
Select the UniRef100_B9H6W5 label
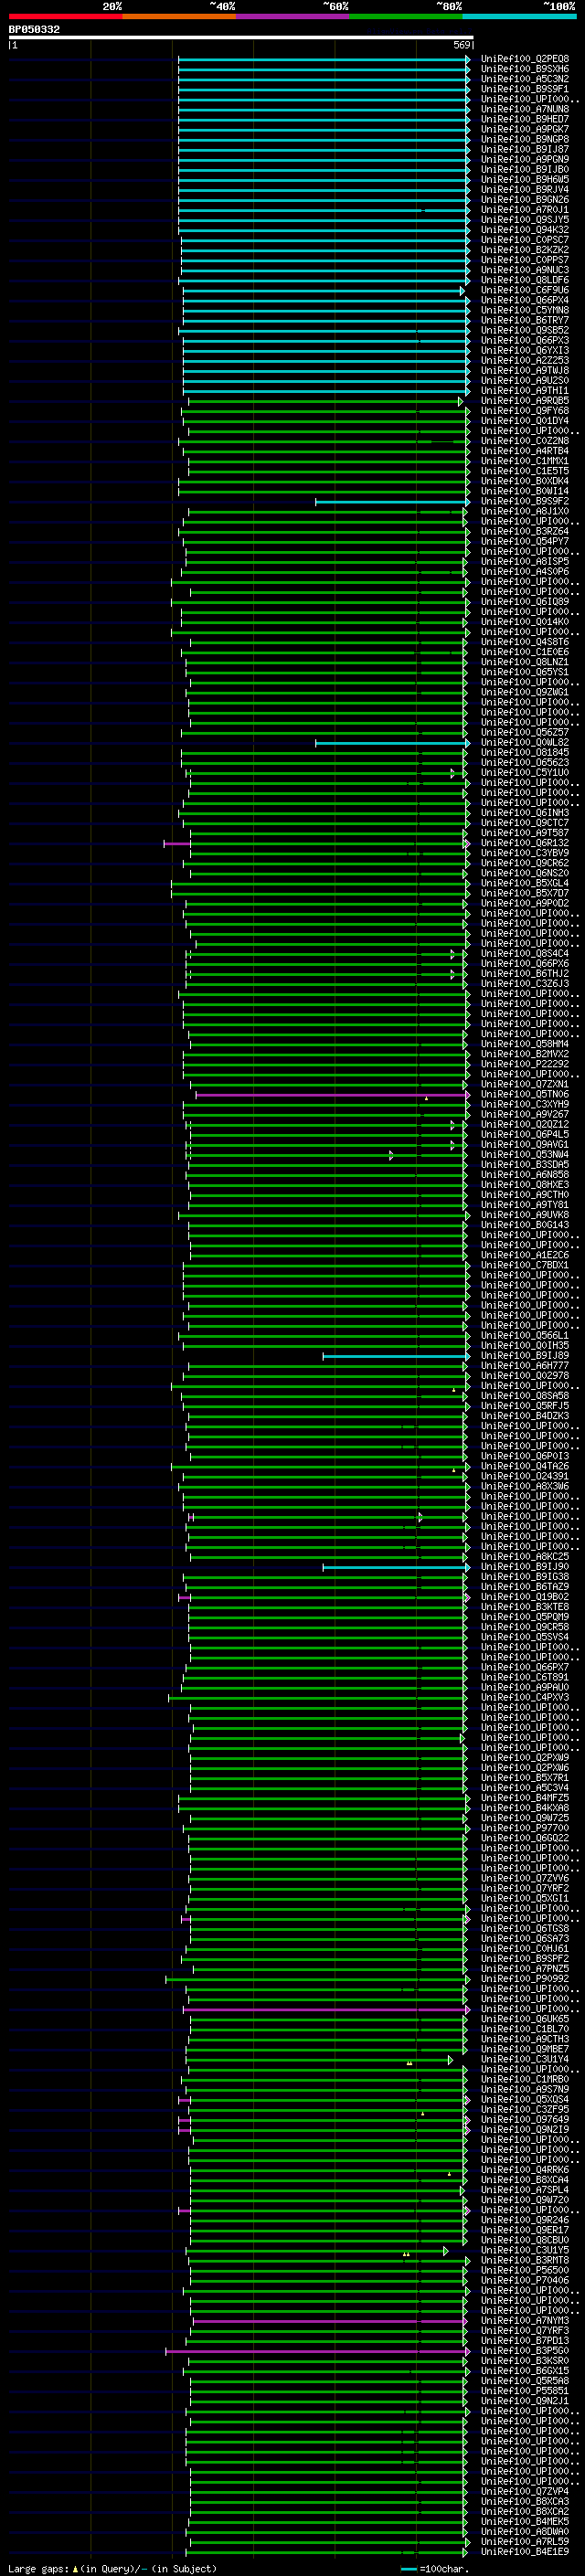524,179
